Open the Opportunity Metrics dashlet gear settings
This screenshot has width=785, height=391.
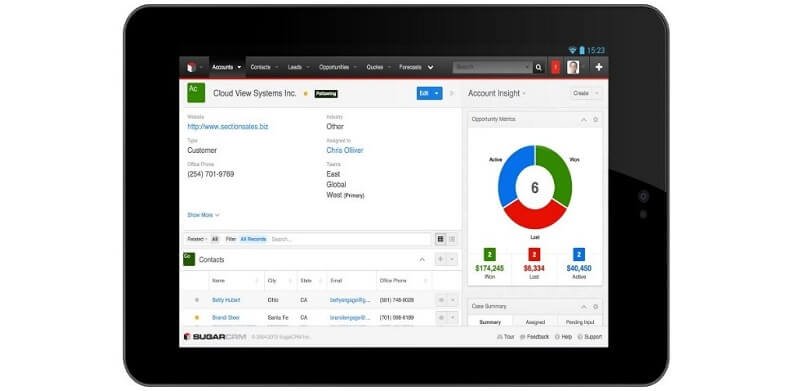pos(596,120)
